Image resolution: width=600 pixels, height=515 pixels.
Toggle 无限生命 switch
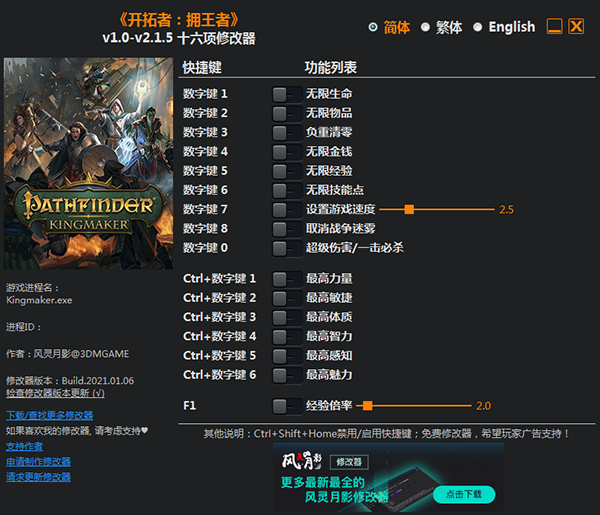point(287,95)
